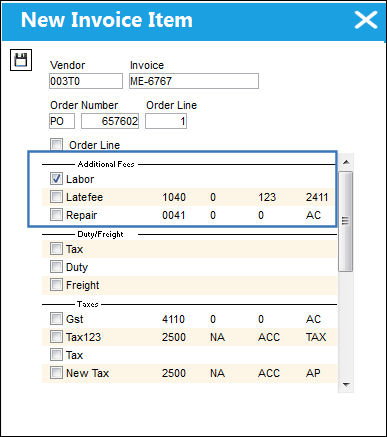Select the value 2411 in Latefee row
Viewport: 387px width, 437px height.
point(317,197)
